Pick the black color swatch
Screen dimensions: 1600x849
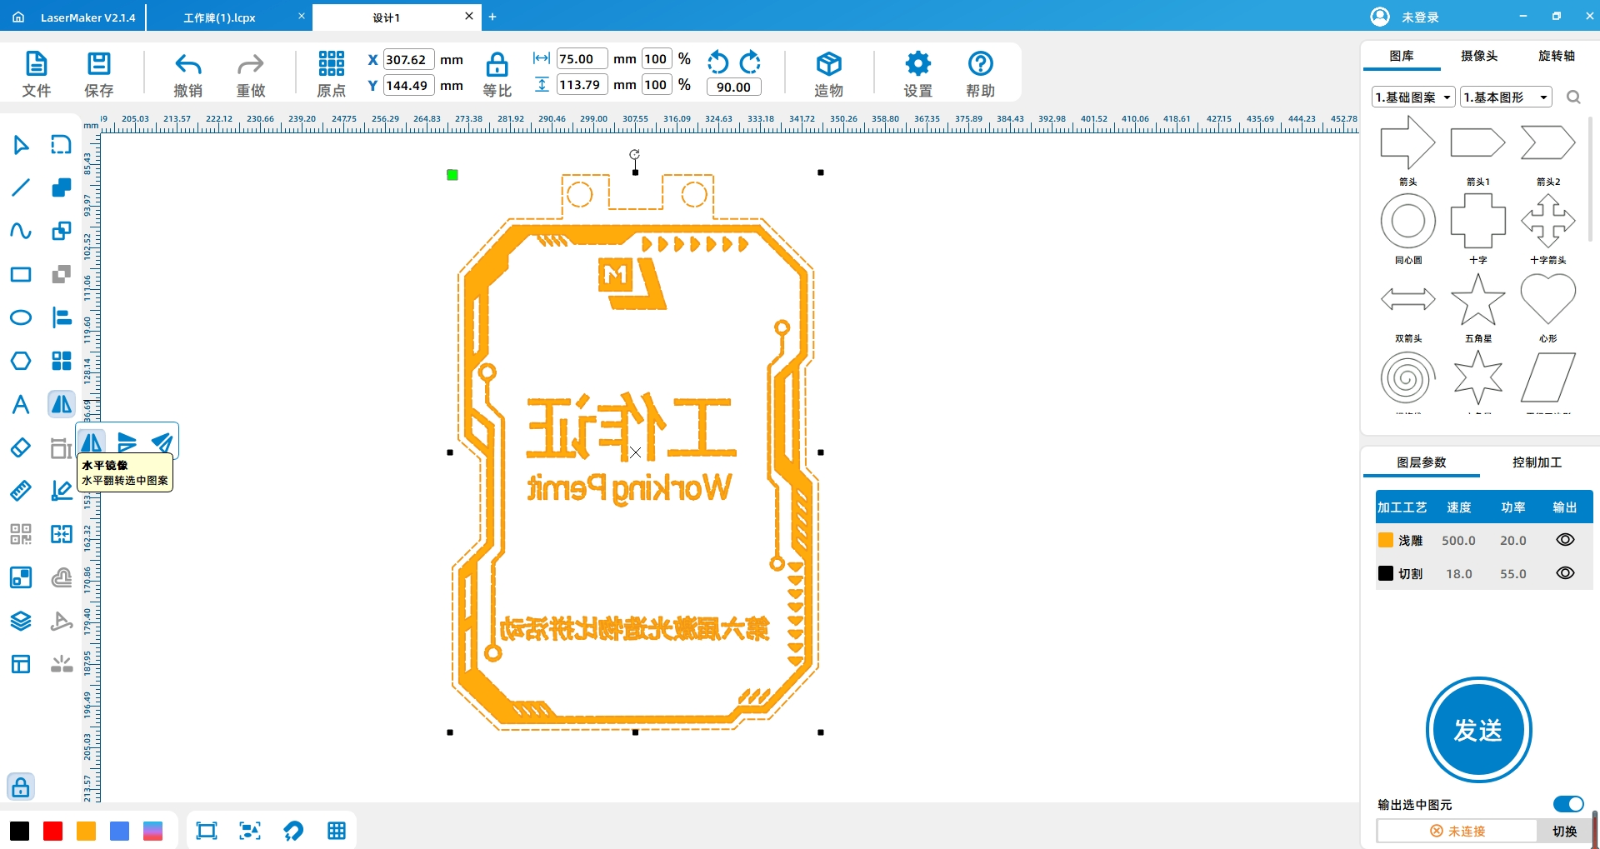[x=20, y=831]
